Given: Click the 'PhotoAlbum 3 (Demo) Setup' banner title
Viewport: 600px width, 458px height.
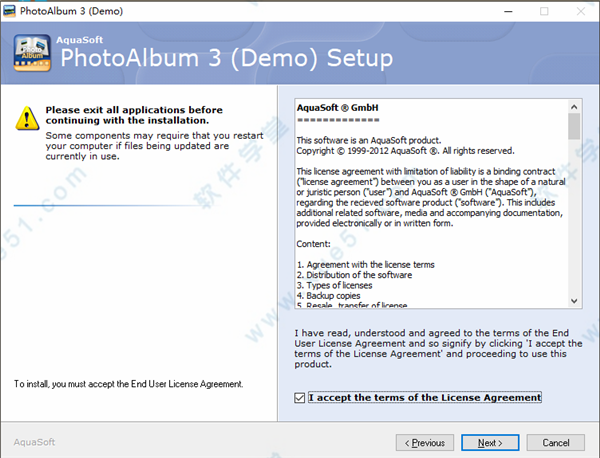Looking at the screenshot, I should pyautogui.click(x=227, y=58).
